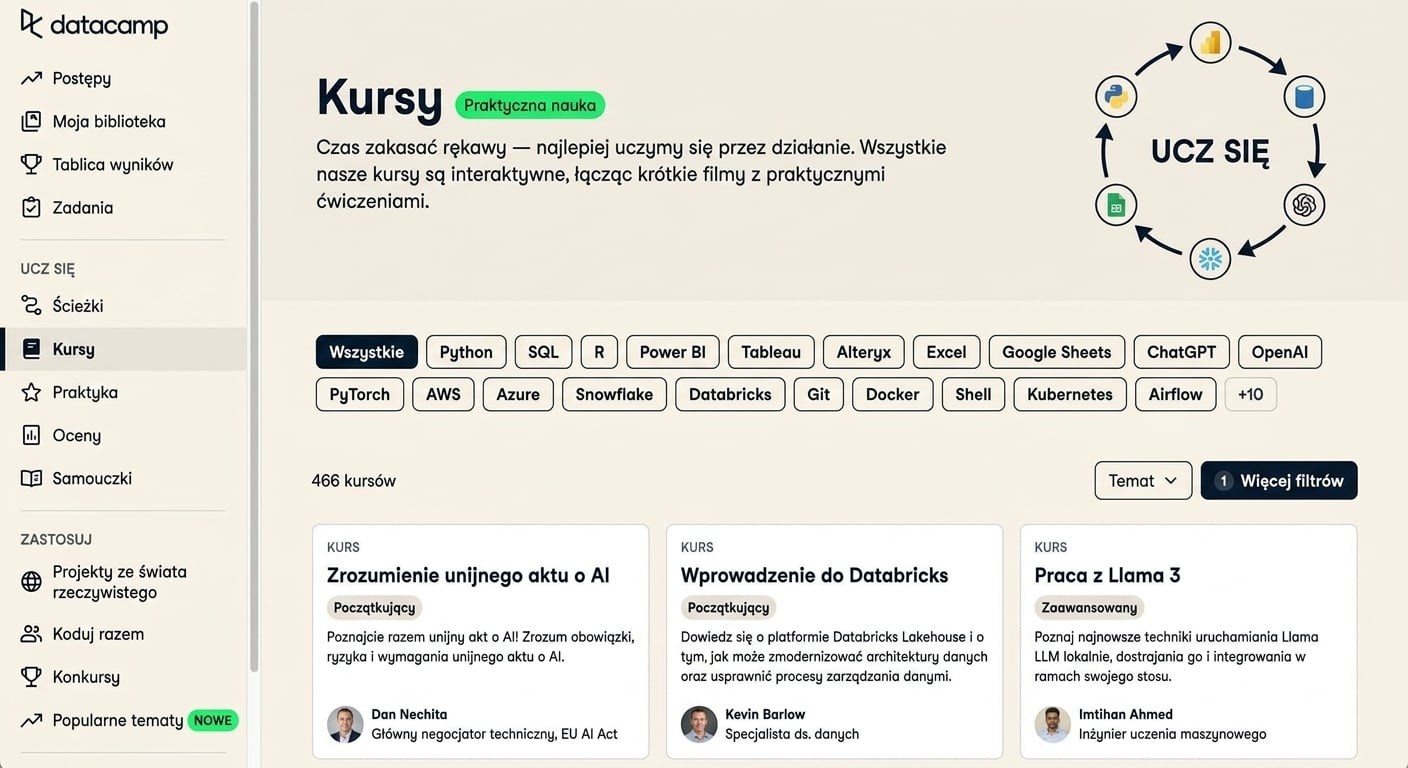Screen dimensions: 1408x768
Task: Click the Kursy book icon in sidebar
Action: tap(31, 349)
